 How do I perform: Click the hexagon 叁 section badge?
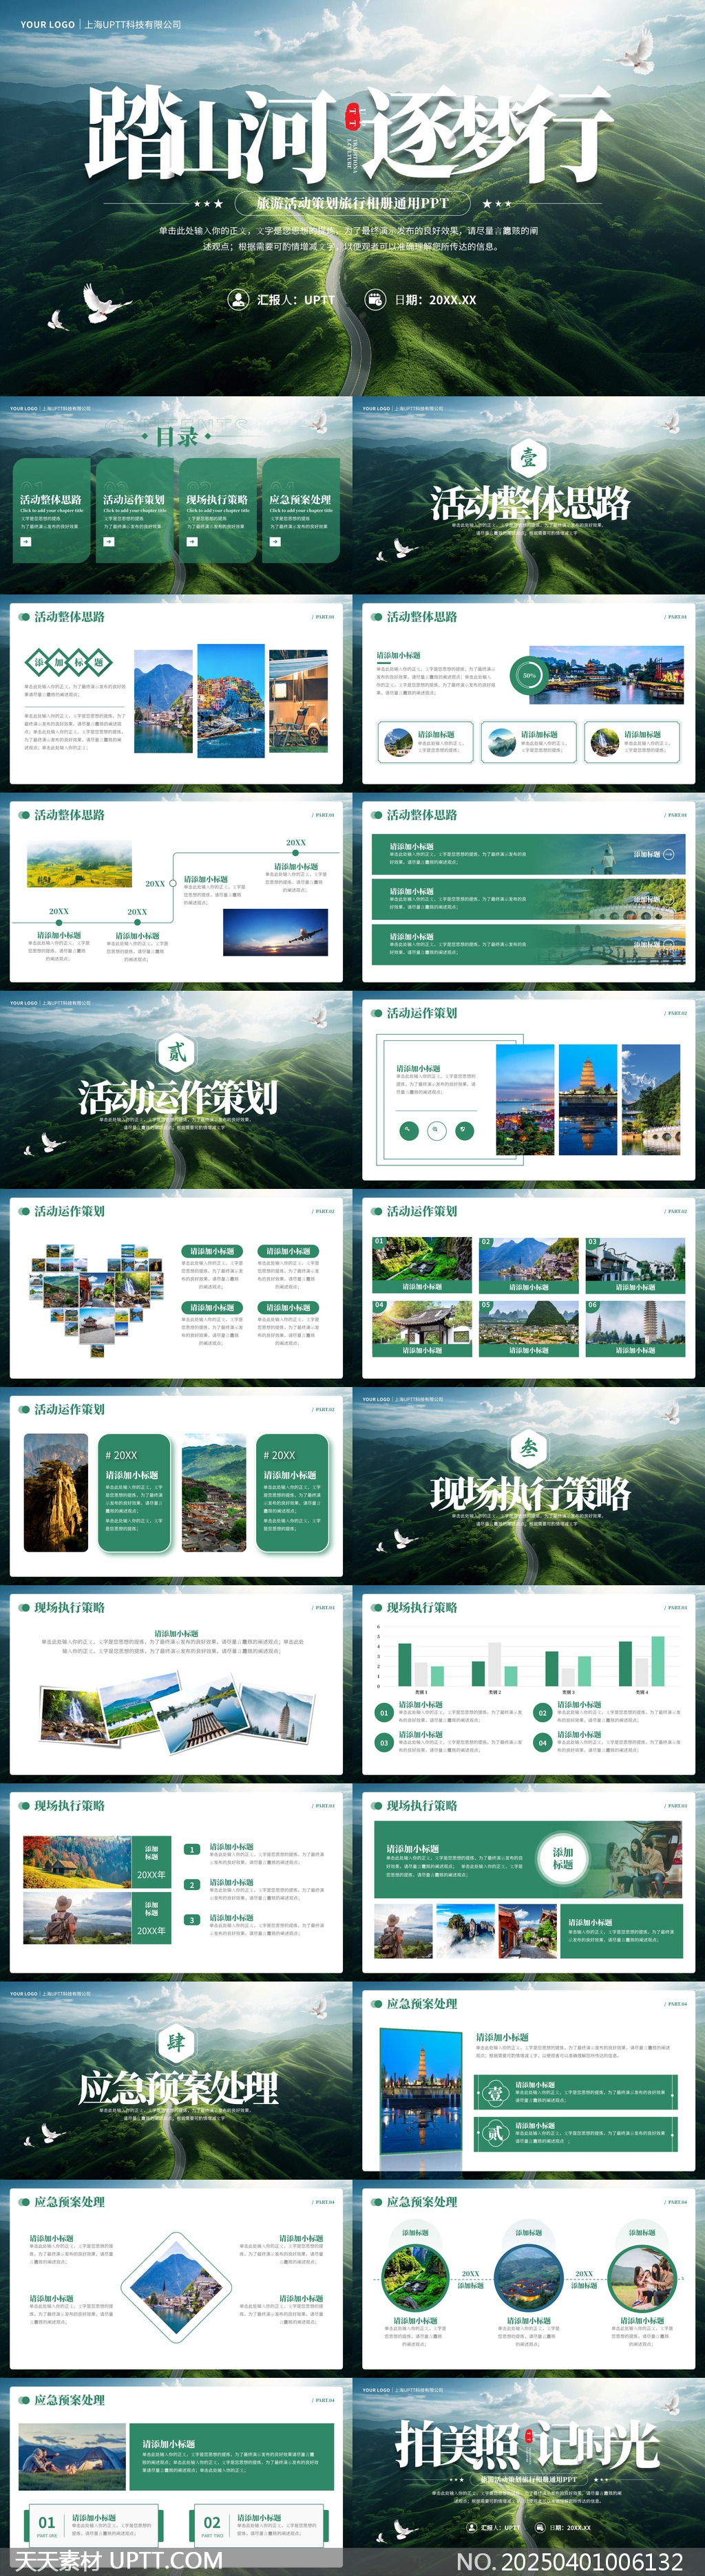528,1447
